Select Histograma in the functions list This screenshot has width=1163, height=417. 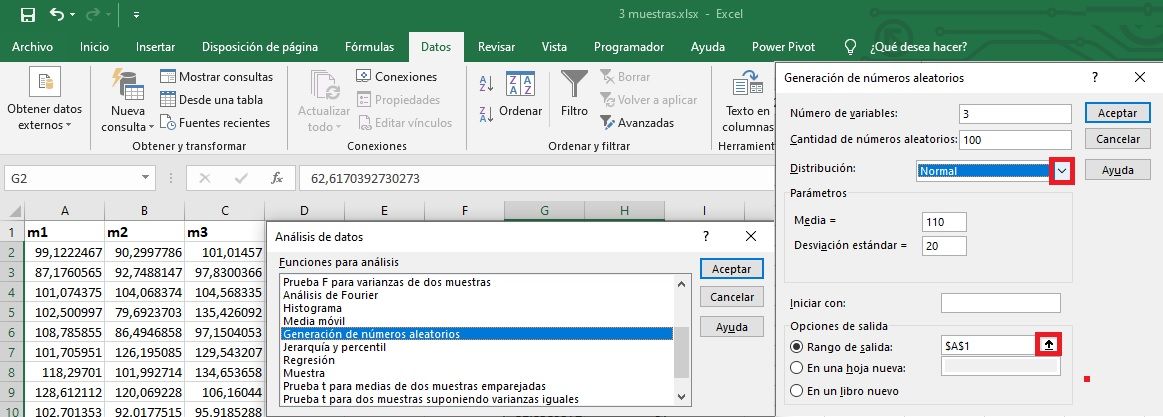point(312,308)
